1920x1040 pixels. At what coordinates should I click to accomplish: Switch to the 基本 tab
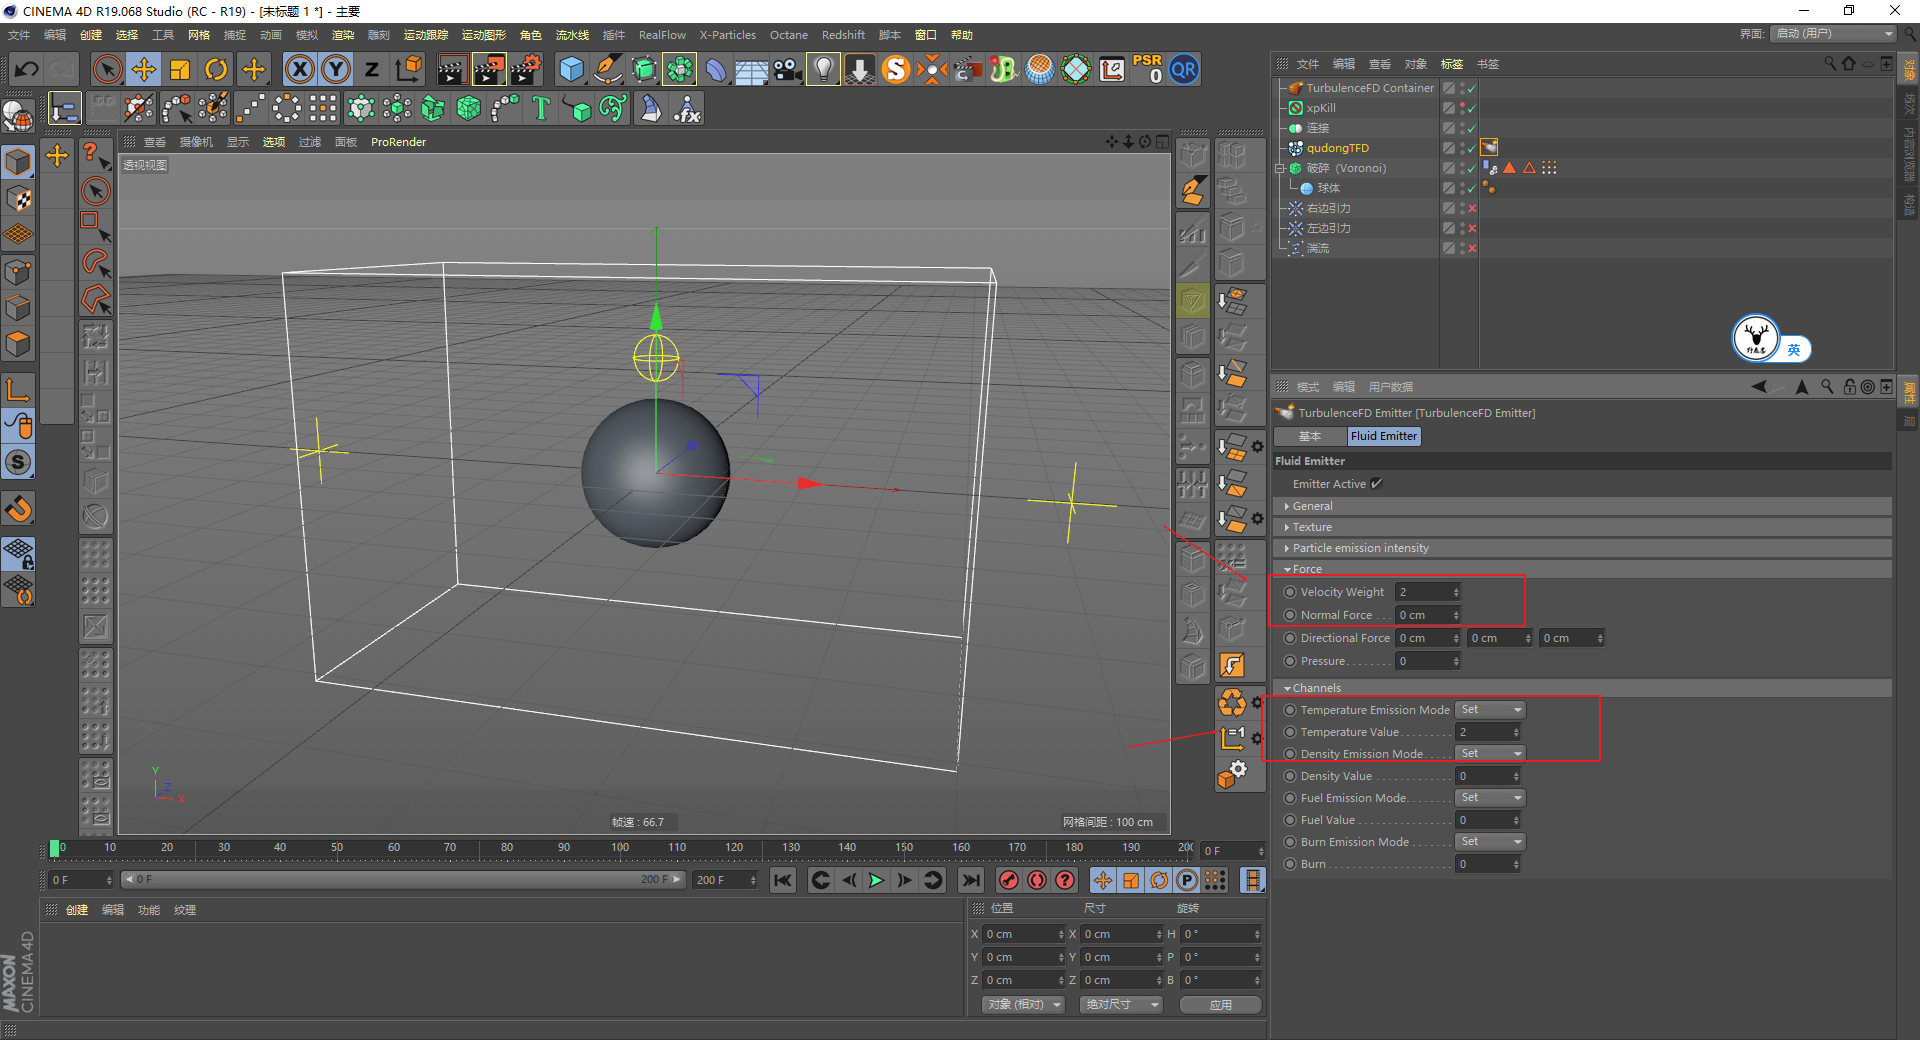point(1310,436)
